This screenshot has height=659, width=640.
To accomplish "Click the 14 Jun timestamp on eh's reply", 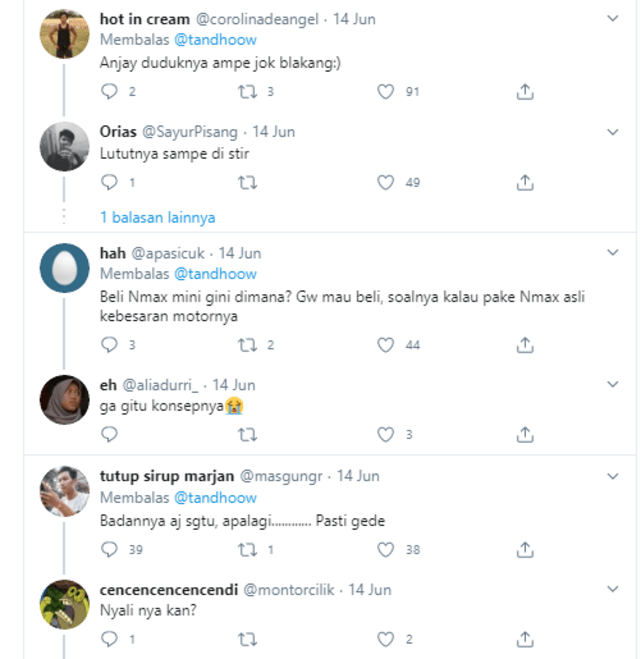I will point(234,384).
